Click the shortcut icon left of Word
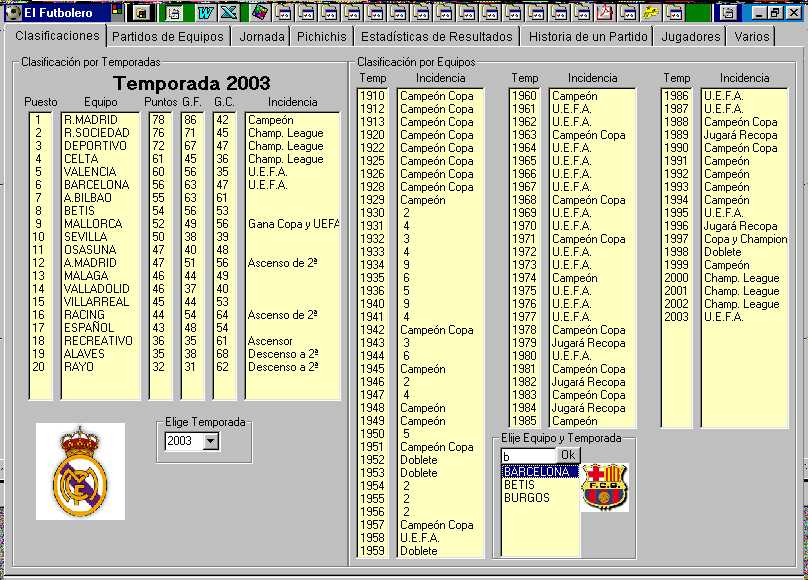 174,12
